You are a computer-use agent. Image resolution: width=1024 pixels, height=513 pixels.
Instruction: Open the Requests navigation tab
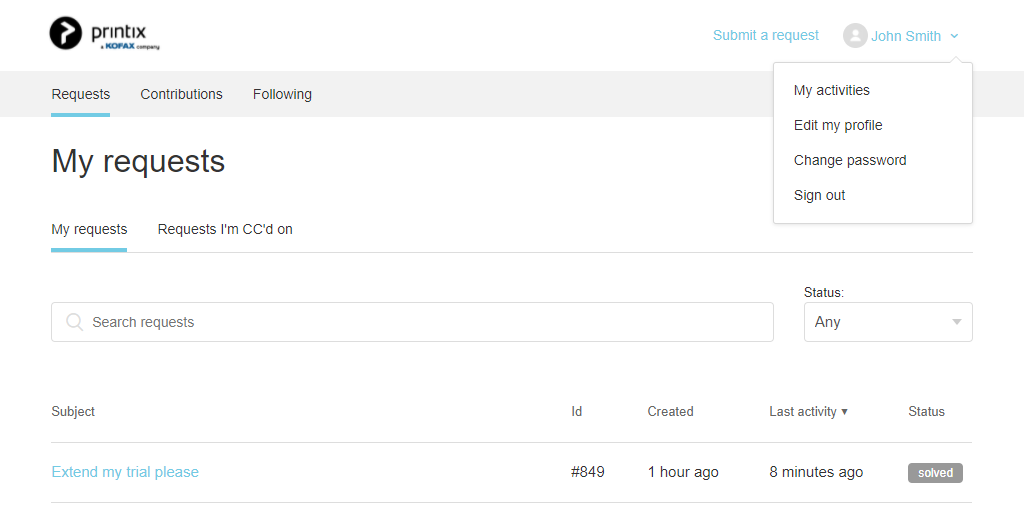81,94
